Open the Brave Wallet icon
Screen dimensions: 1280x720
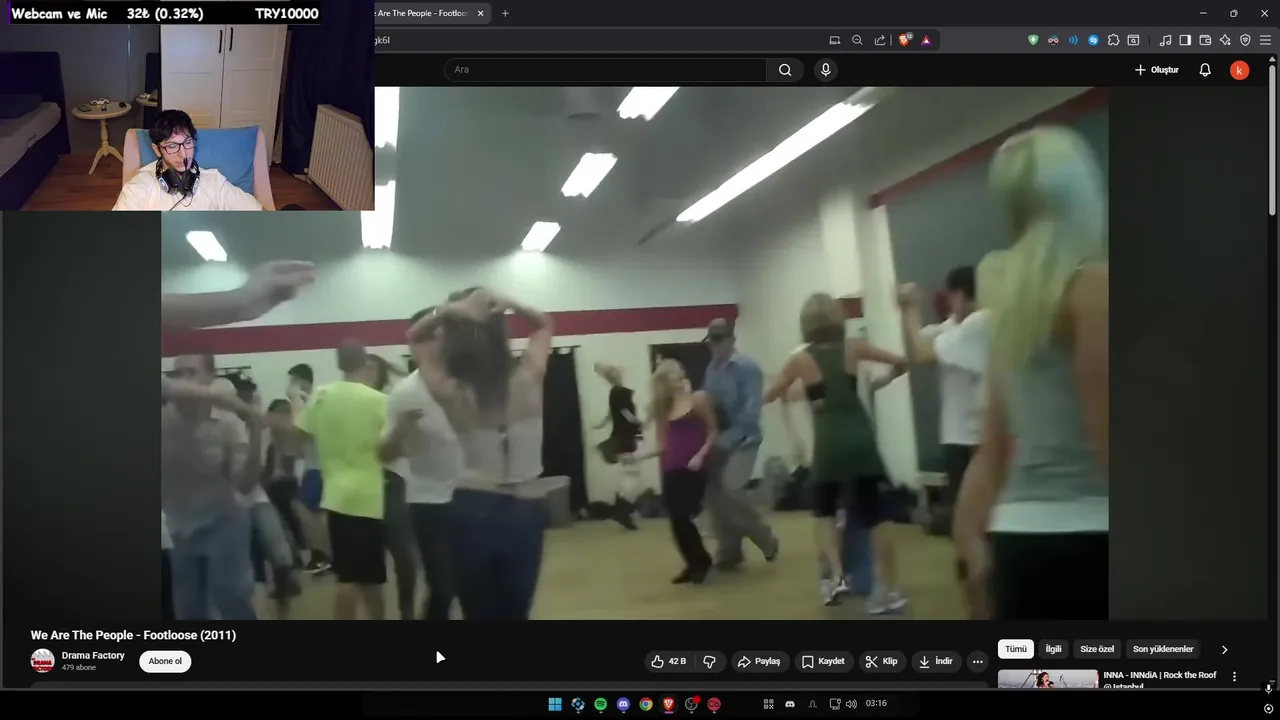1205,40
